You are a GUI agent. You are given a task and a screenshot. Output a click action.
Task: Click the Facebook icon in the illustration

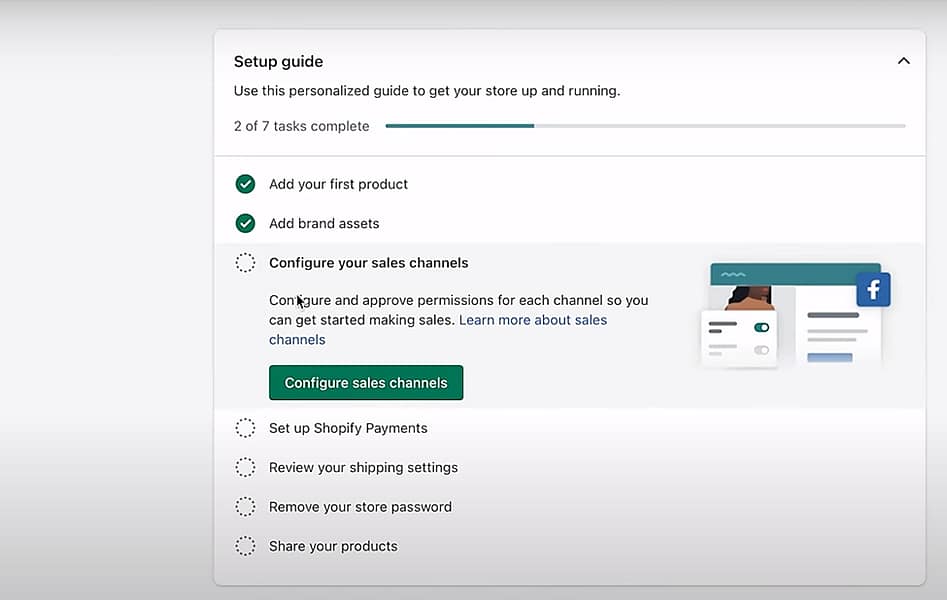coord(873,289)
